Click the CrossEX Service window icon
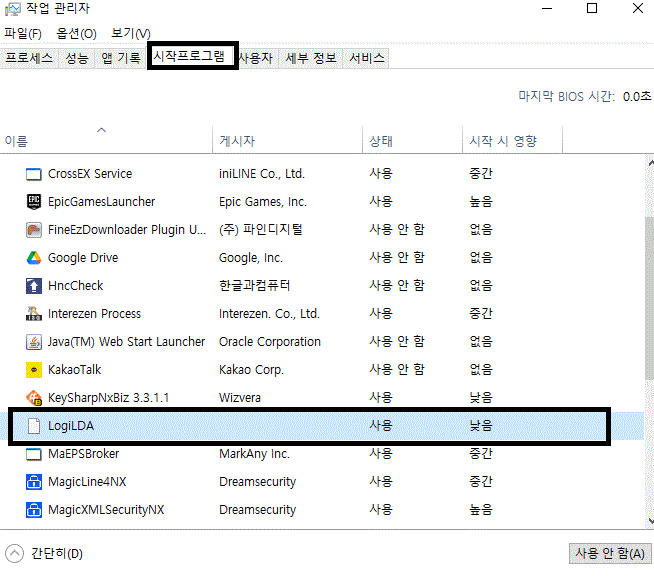 click(34, 174)
